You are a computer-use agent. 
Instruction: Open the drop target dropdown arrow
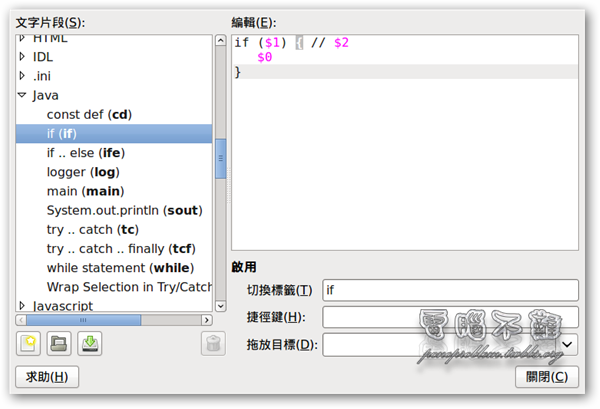click(x=568, y=344)
